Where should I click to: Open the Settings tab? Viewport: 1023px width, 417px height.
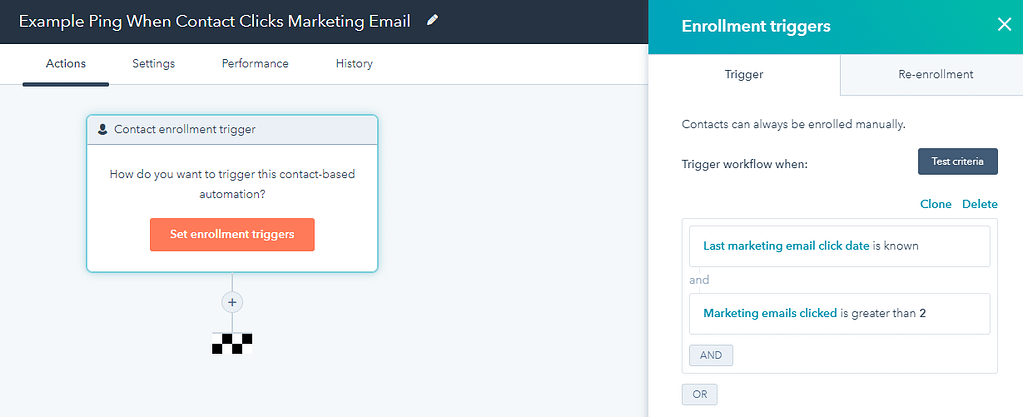point(153,63)
